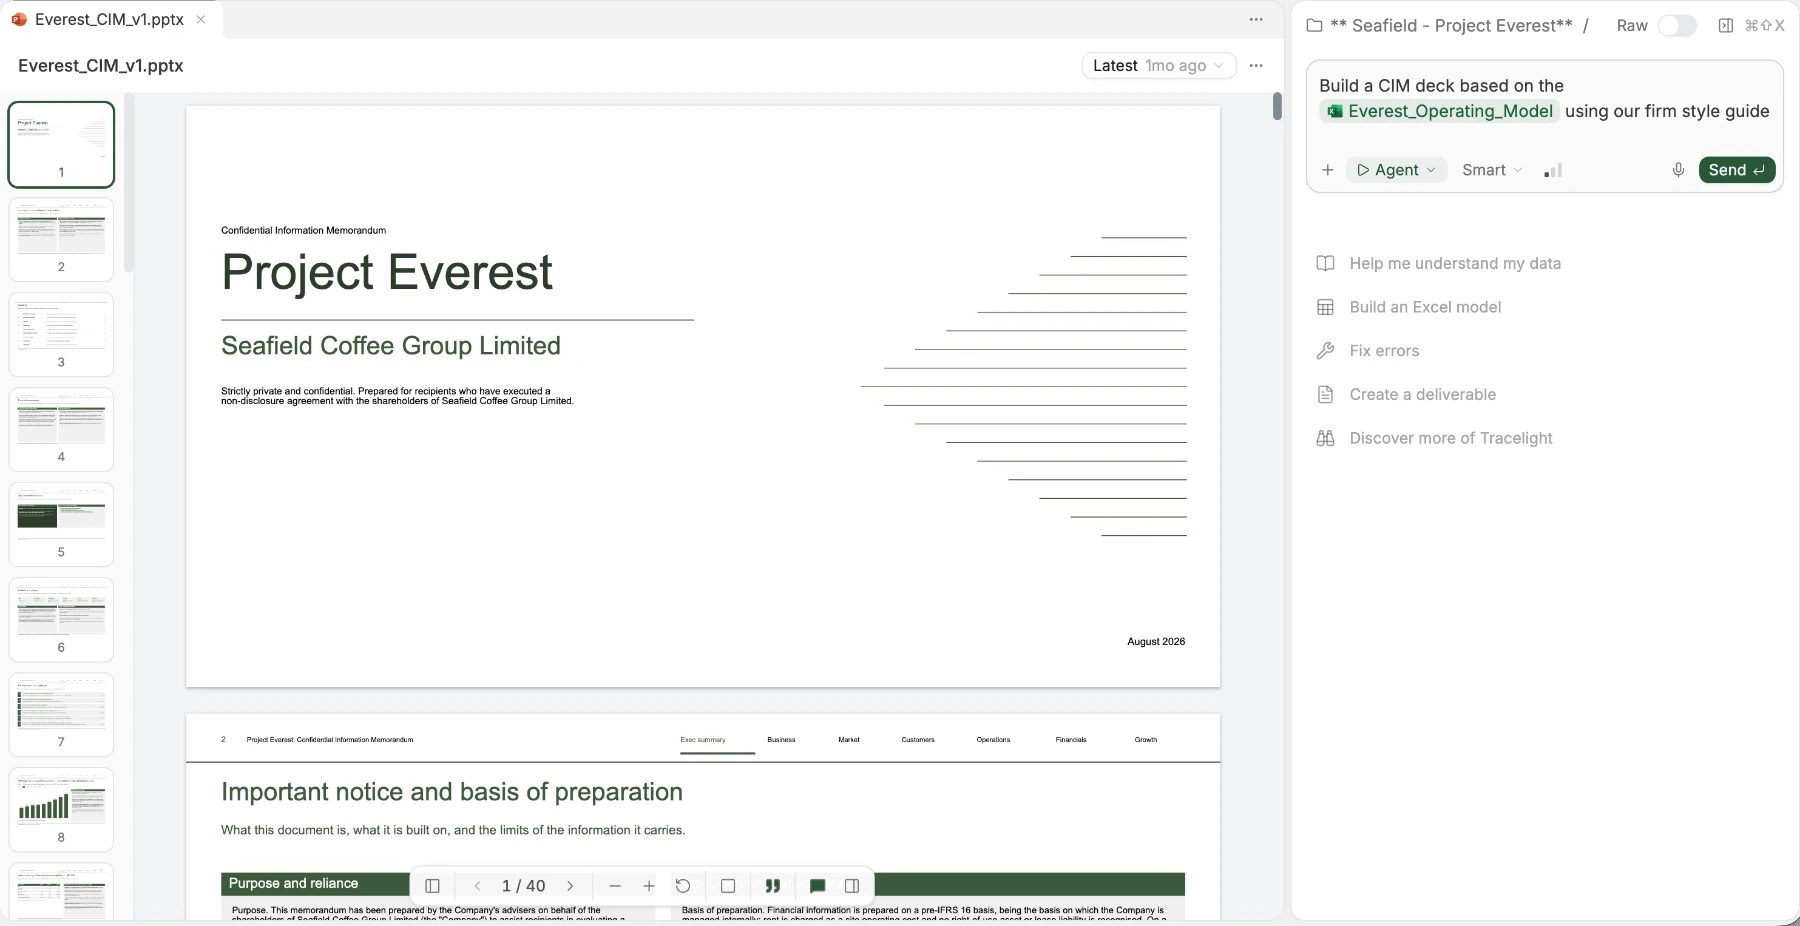1800x926 pixels.
Task: Collapse the chat panel with the sidebar icon
Action: (x=1725, y=26)
